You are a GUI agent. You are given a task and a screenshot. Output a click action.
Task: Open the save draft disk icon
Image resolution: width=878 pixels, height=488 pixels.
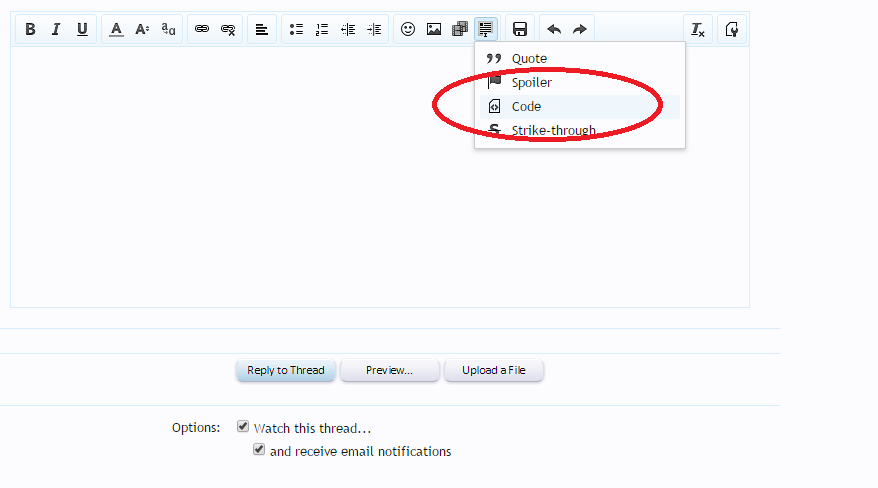pyautogui.click(x=520, y=29)
